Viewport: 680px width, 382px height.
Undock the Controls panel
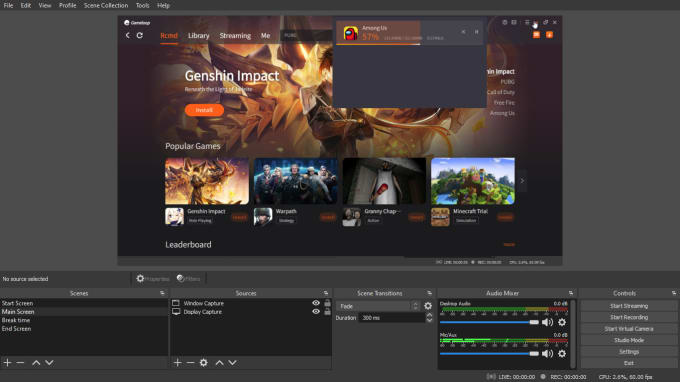click(674, 293)
